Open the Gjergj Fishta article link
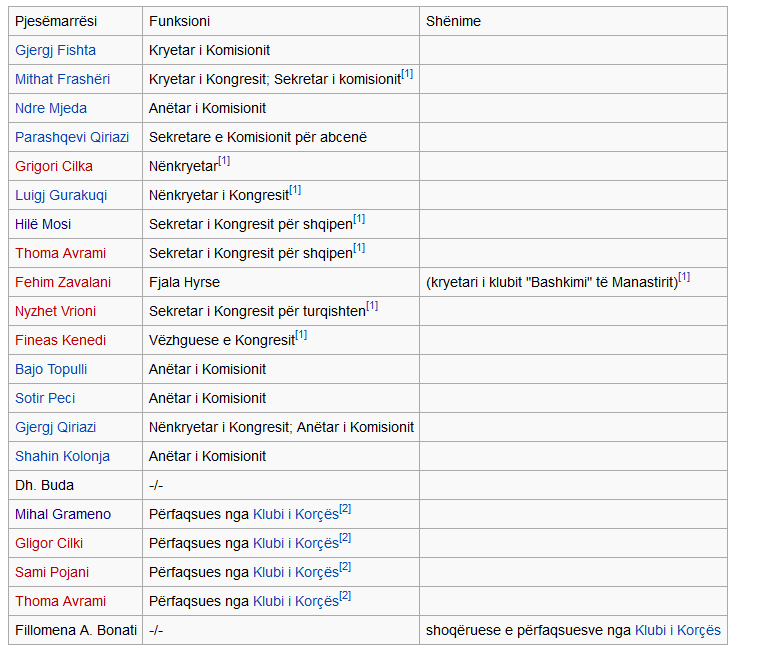The image size is (760, 659). (54, 50)
